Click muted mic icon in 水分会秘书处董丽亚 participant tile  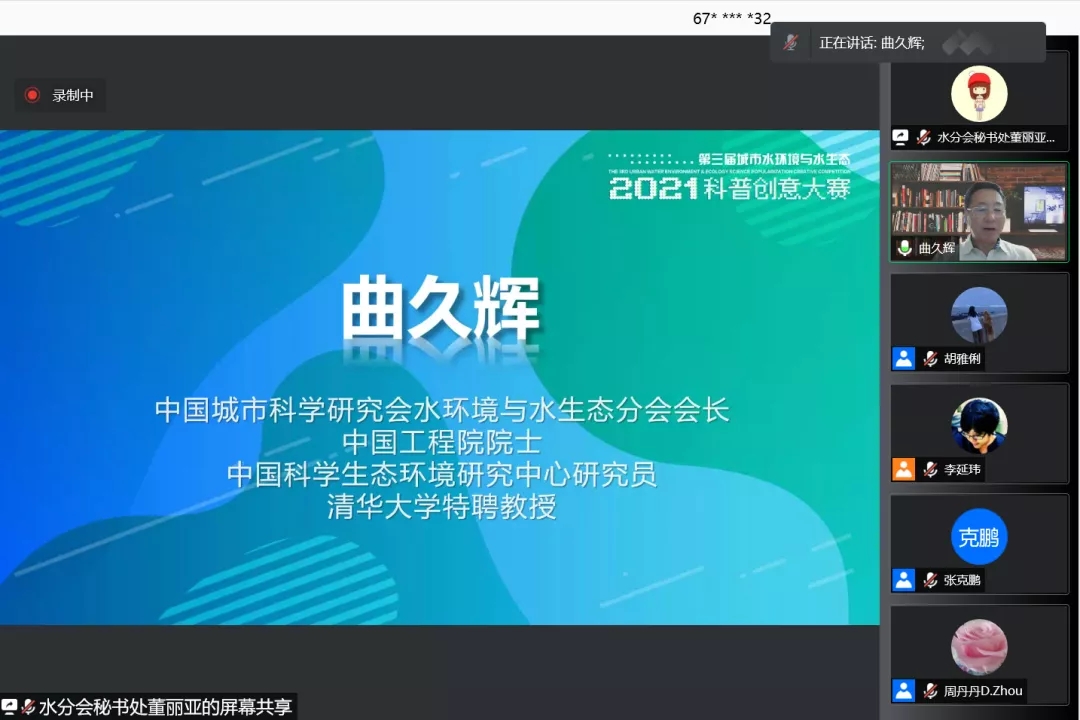[924, 137]
